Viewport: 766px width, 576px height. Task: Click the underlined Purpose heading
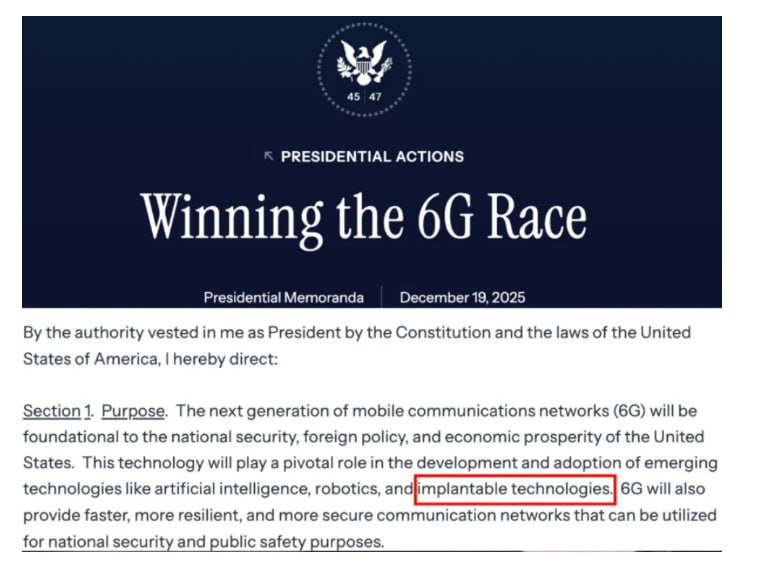pyautogui.click(x=133, y=411)
